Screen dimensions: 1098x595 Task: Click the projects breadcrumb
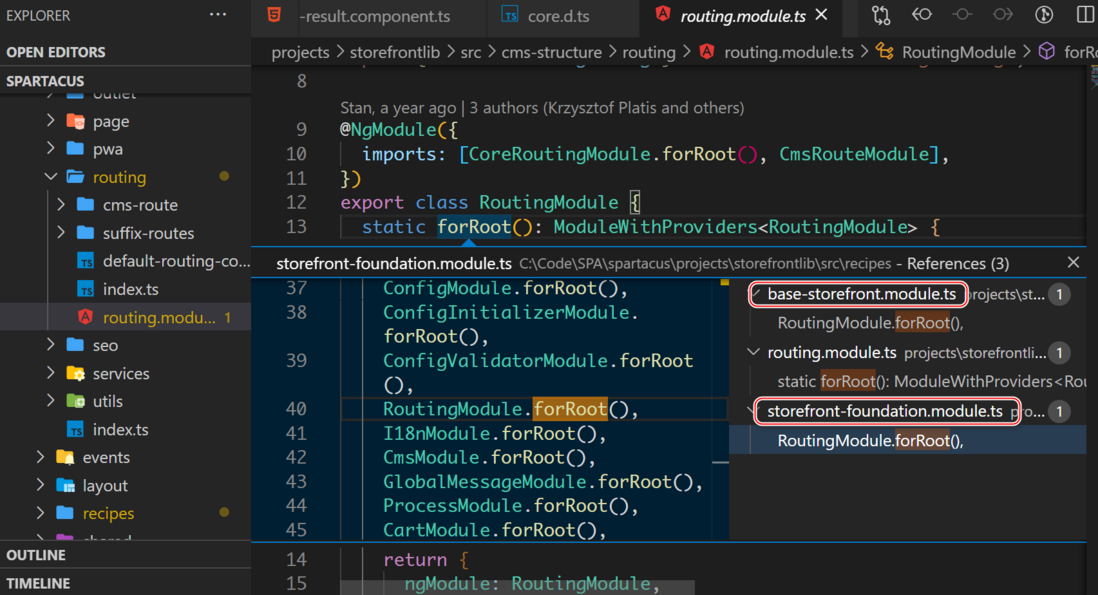click(x=300, y=52)
